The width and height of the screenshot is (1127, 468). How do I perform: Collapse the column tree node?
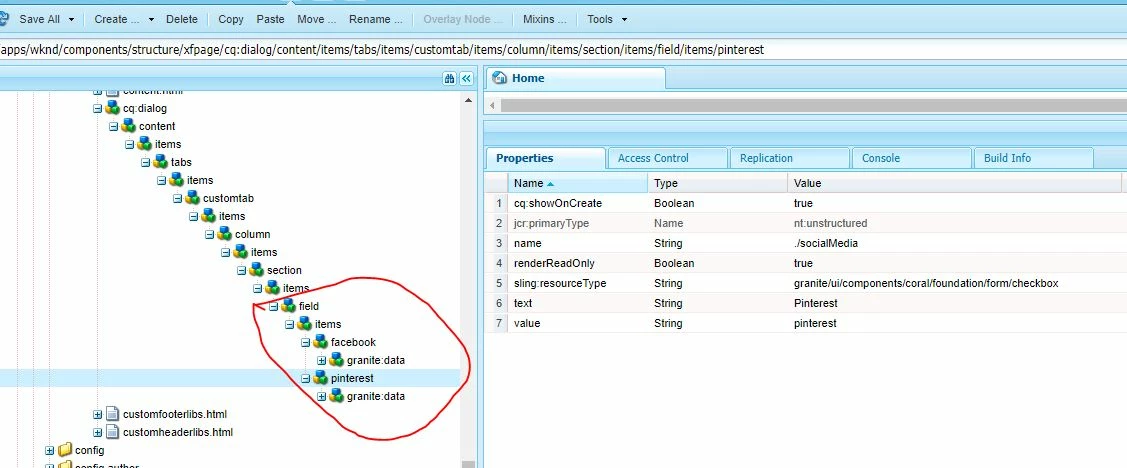(x=210, y=234)
